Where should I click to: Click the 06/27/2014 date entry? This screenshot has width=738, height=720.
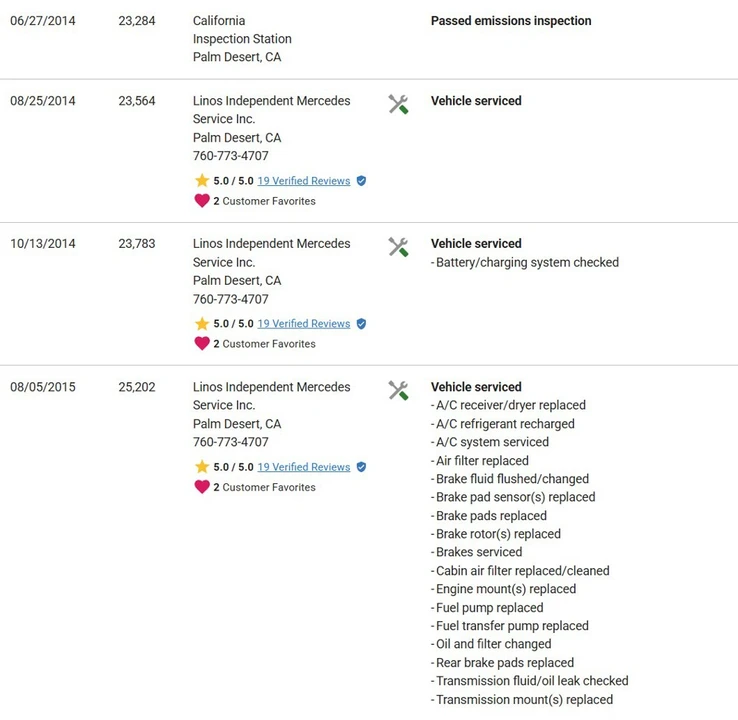point(43,21)
